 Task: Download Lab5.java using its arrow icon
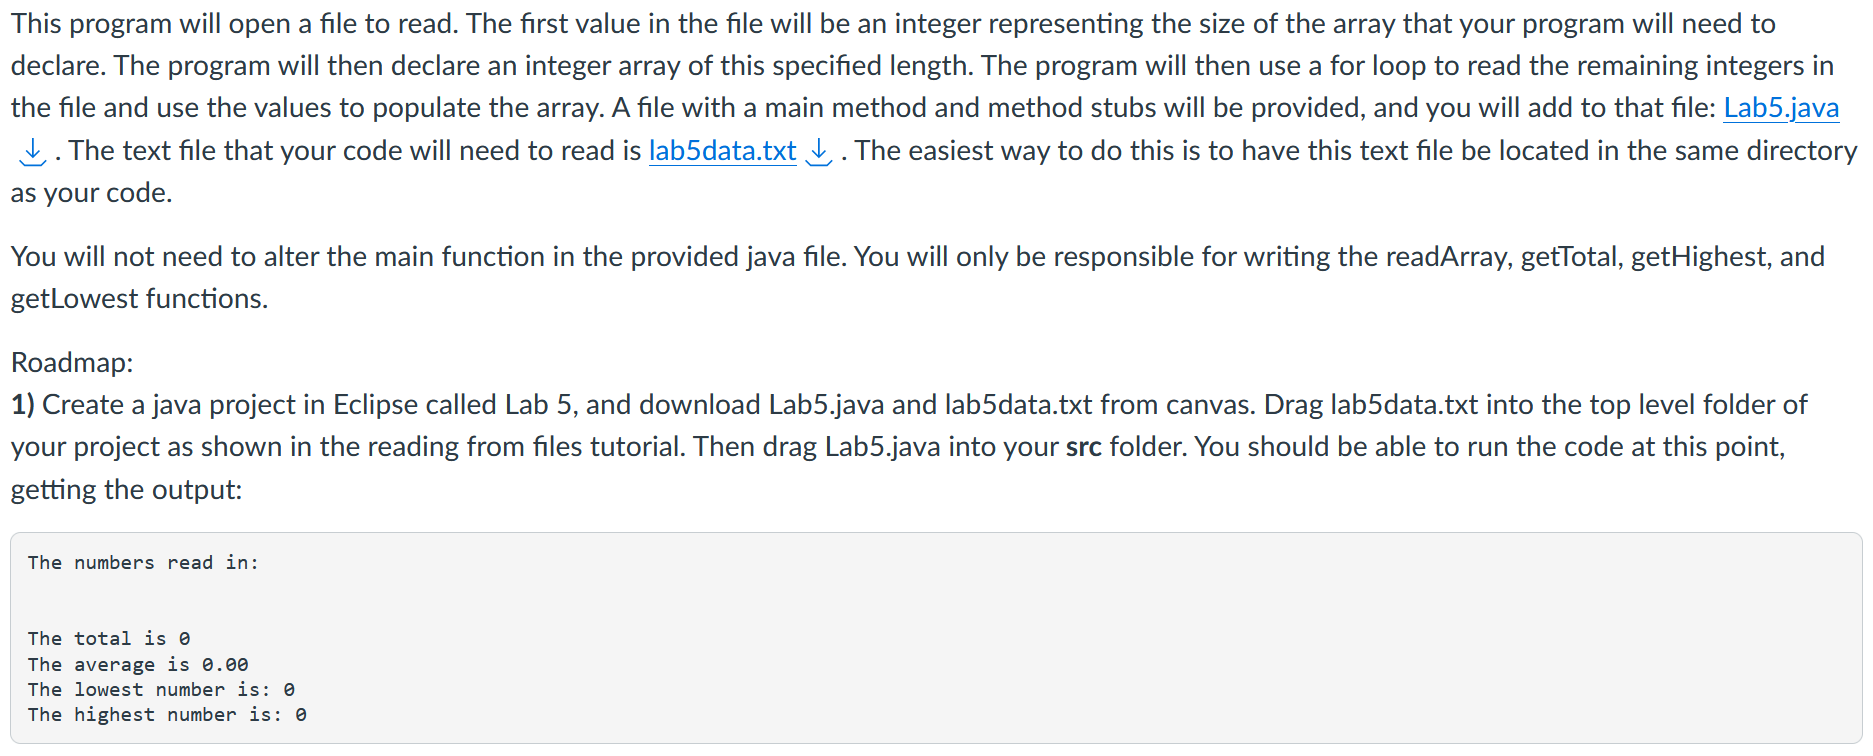pyautogui.click(x=33, y=151)
